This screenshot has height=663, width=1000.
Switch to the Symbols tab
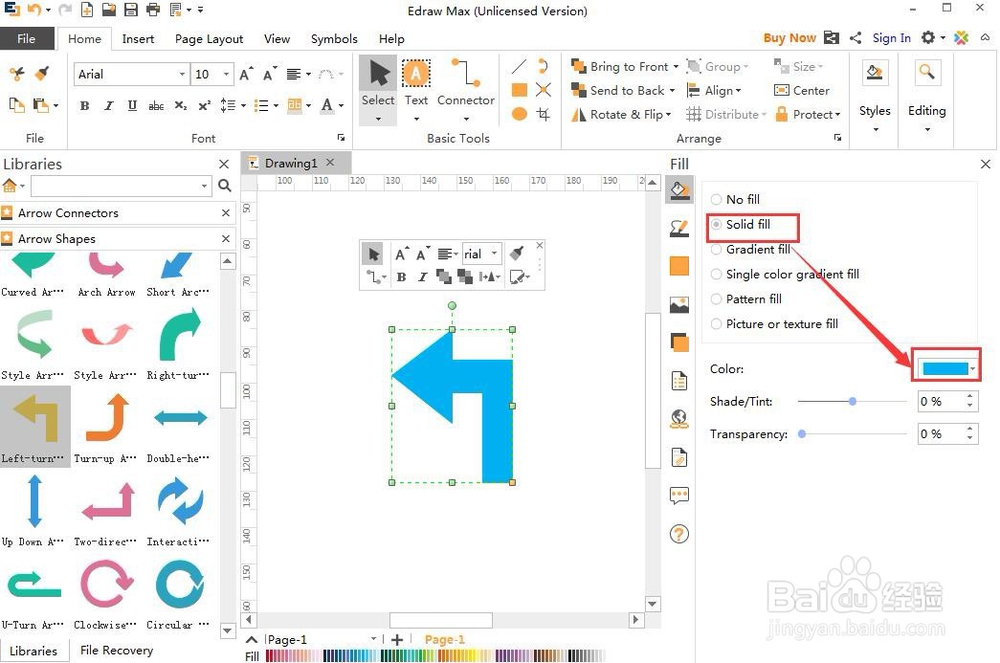[334, 39]
